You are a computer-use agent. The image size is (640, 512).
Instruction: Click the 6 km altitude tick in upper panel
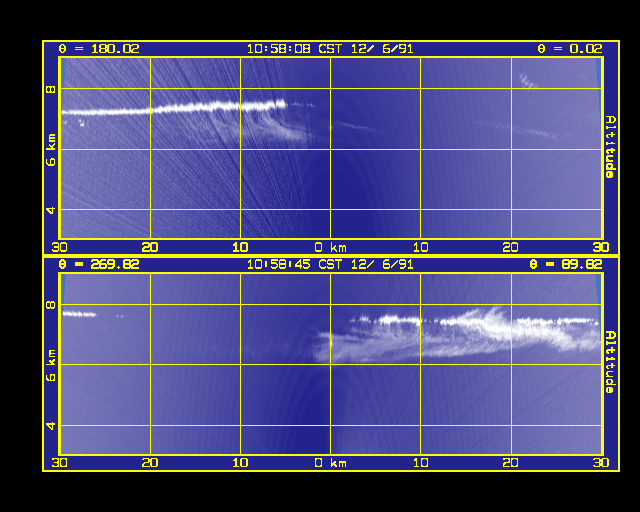point(51,150)
